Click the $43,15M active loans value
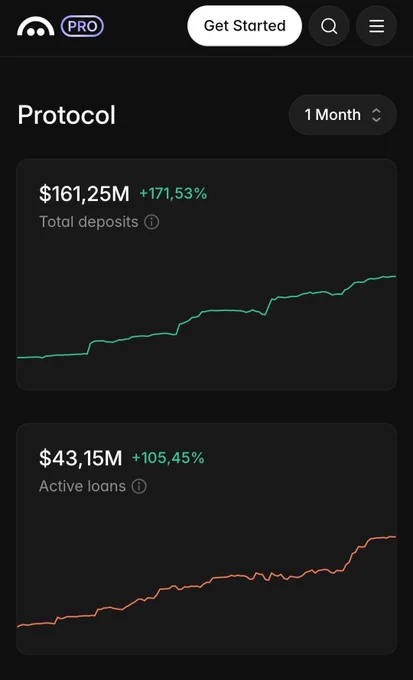Viewport: 413px width, 680px height. [x=81, y=458]
